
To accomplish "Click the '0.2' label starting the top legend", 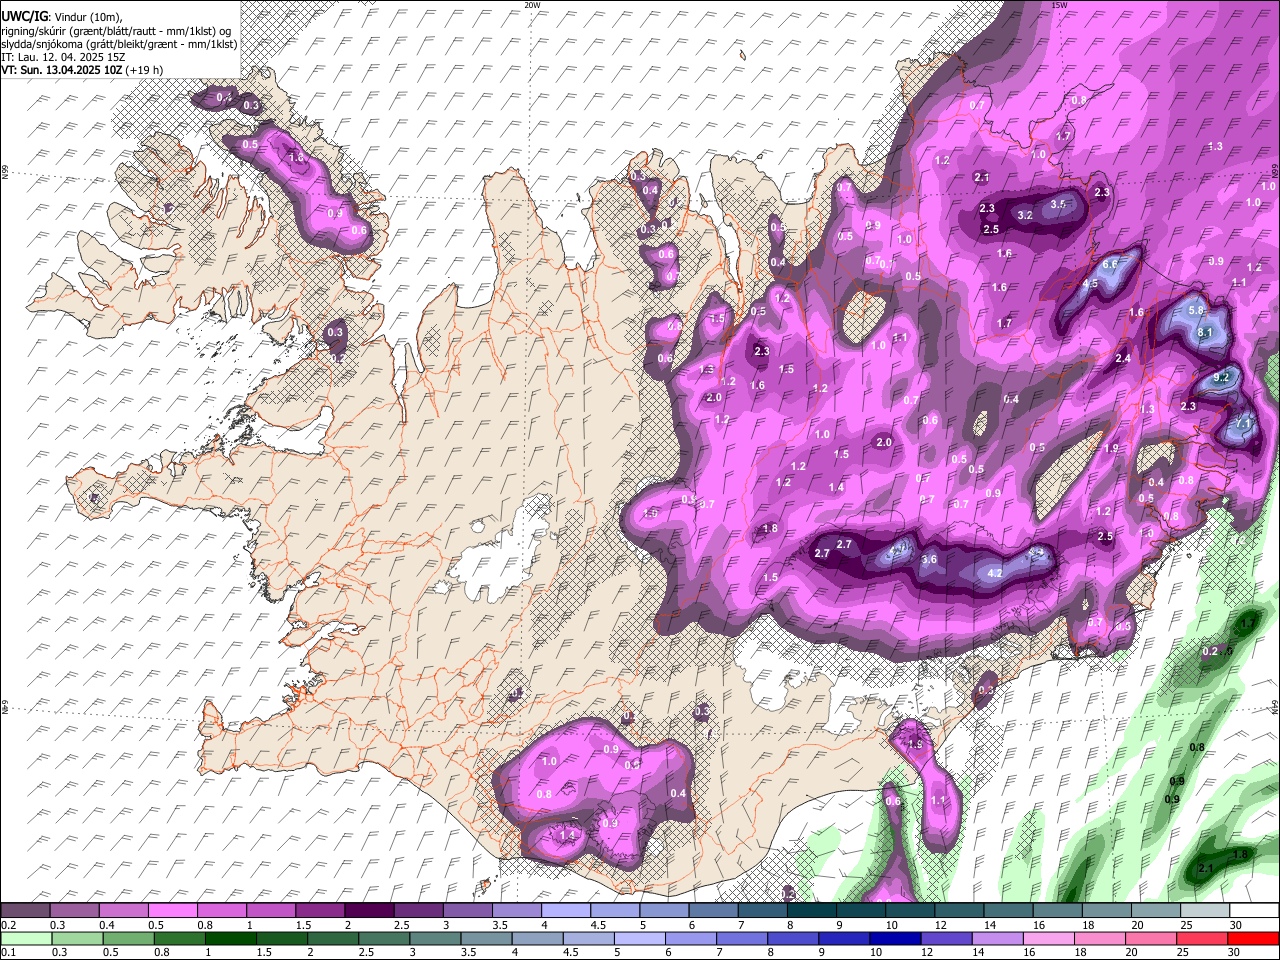I will pos(8,925).
